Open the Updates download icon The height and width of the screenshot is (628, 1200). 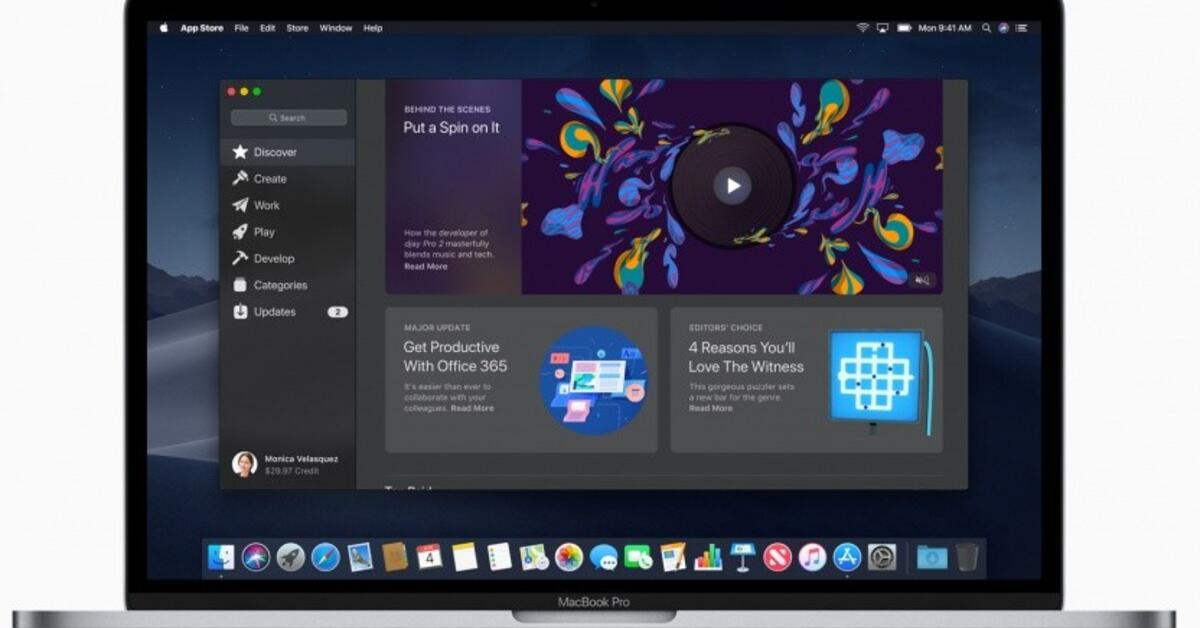pos(240,311)
